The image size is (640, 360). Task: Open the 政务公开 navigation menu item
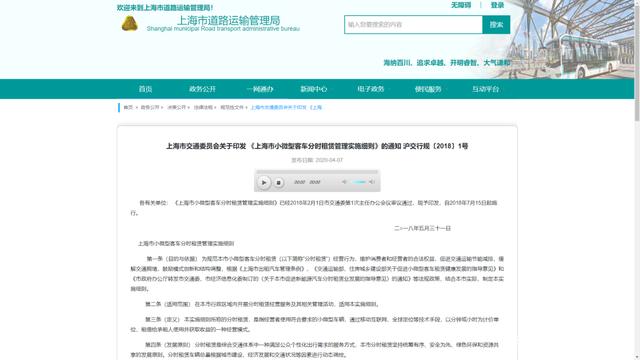[x=202, y=89]
